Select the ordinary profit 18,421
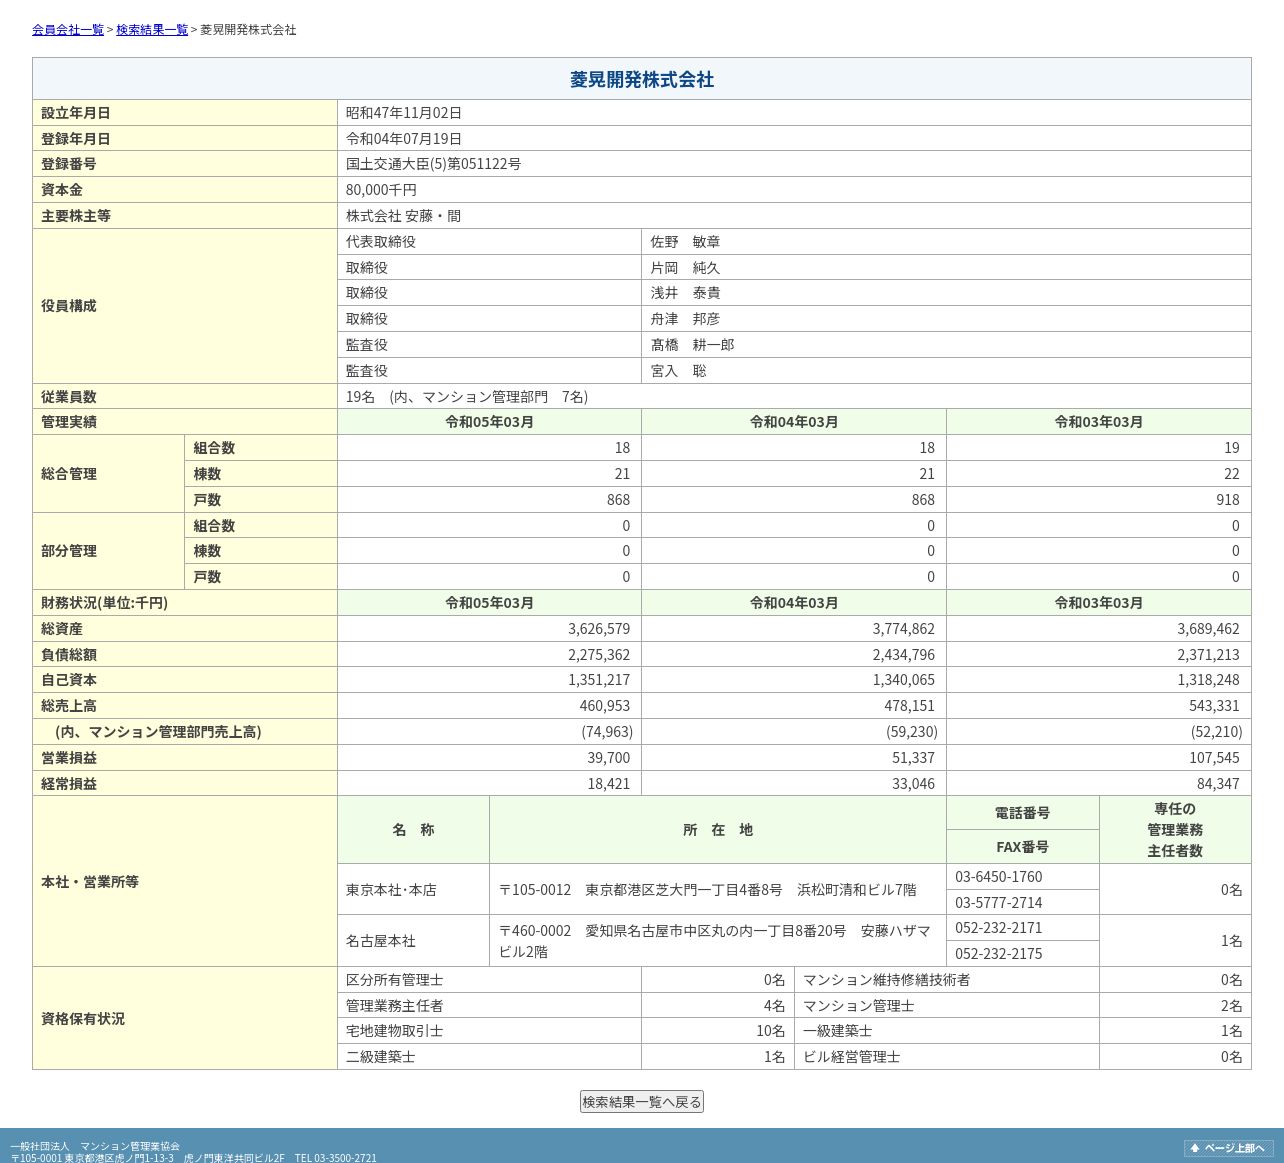 [609, 784]
